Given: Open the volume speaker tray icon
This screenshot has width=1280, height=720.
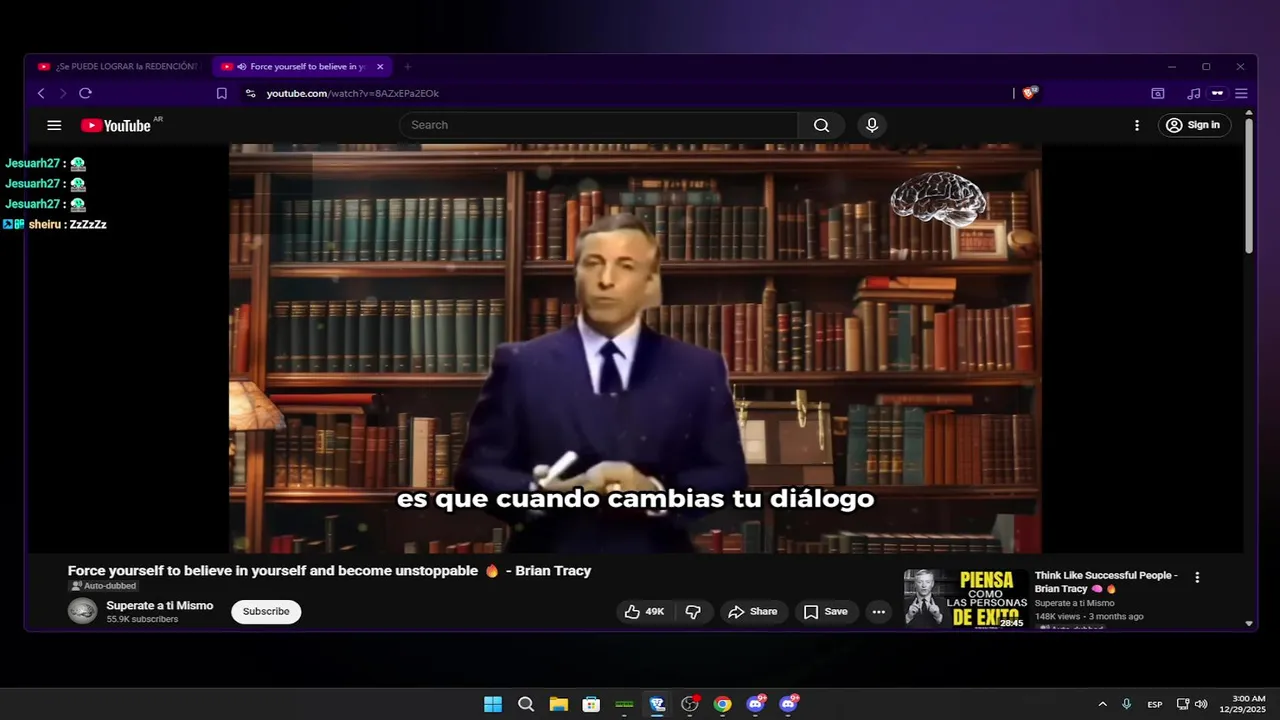Looking at the screenshot, I should pos(1201,704).
